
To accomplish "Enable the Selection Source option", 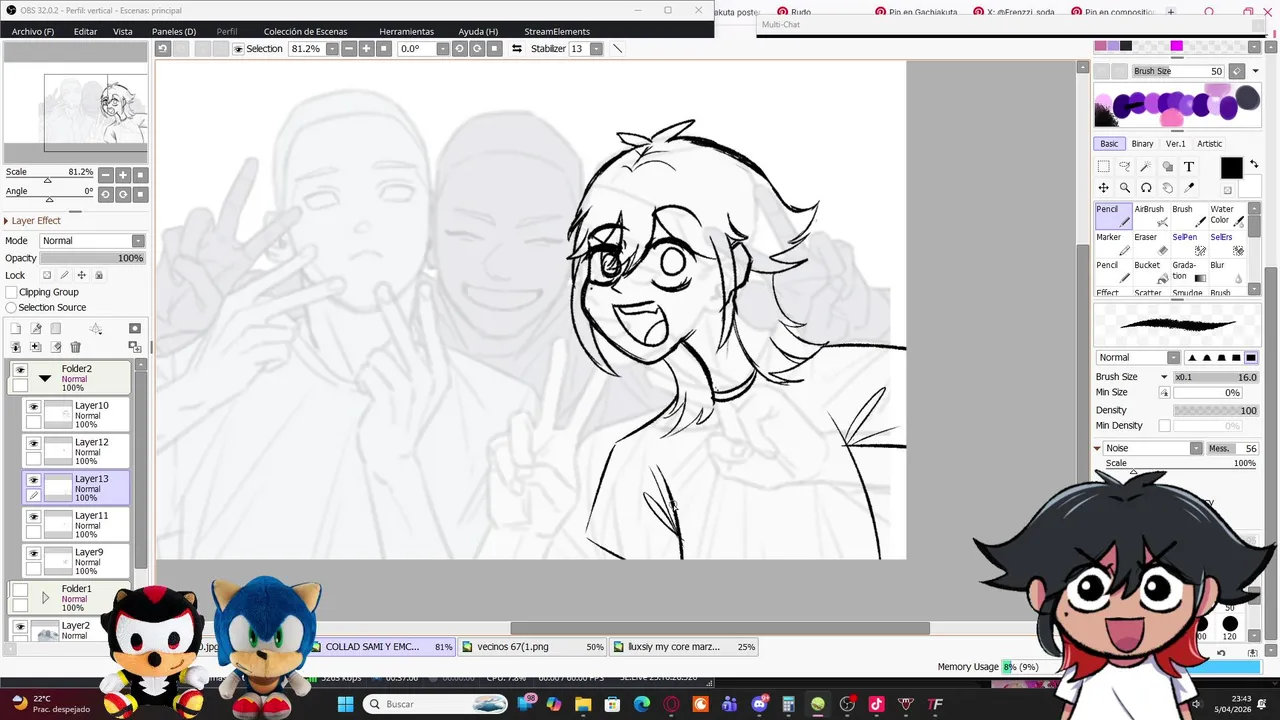I will click(x=11, y=307).
